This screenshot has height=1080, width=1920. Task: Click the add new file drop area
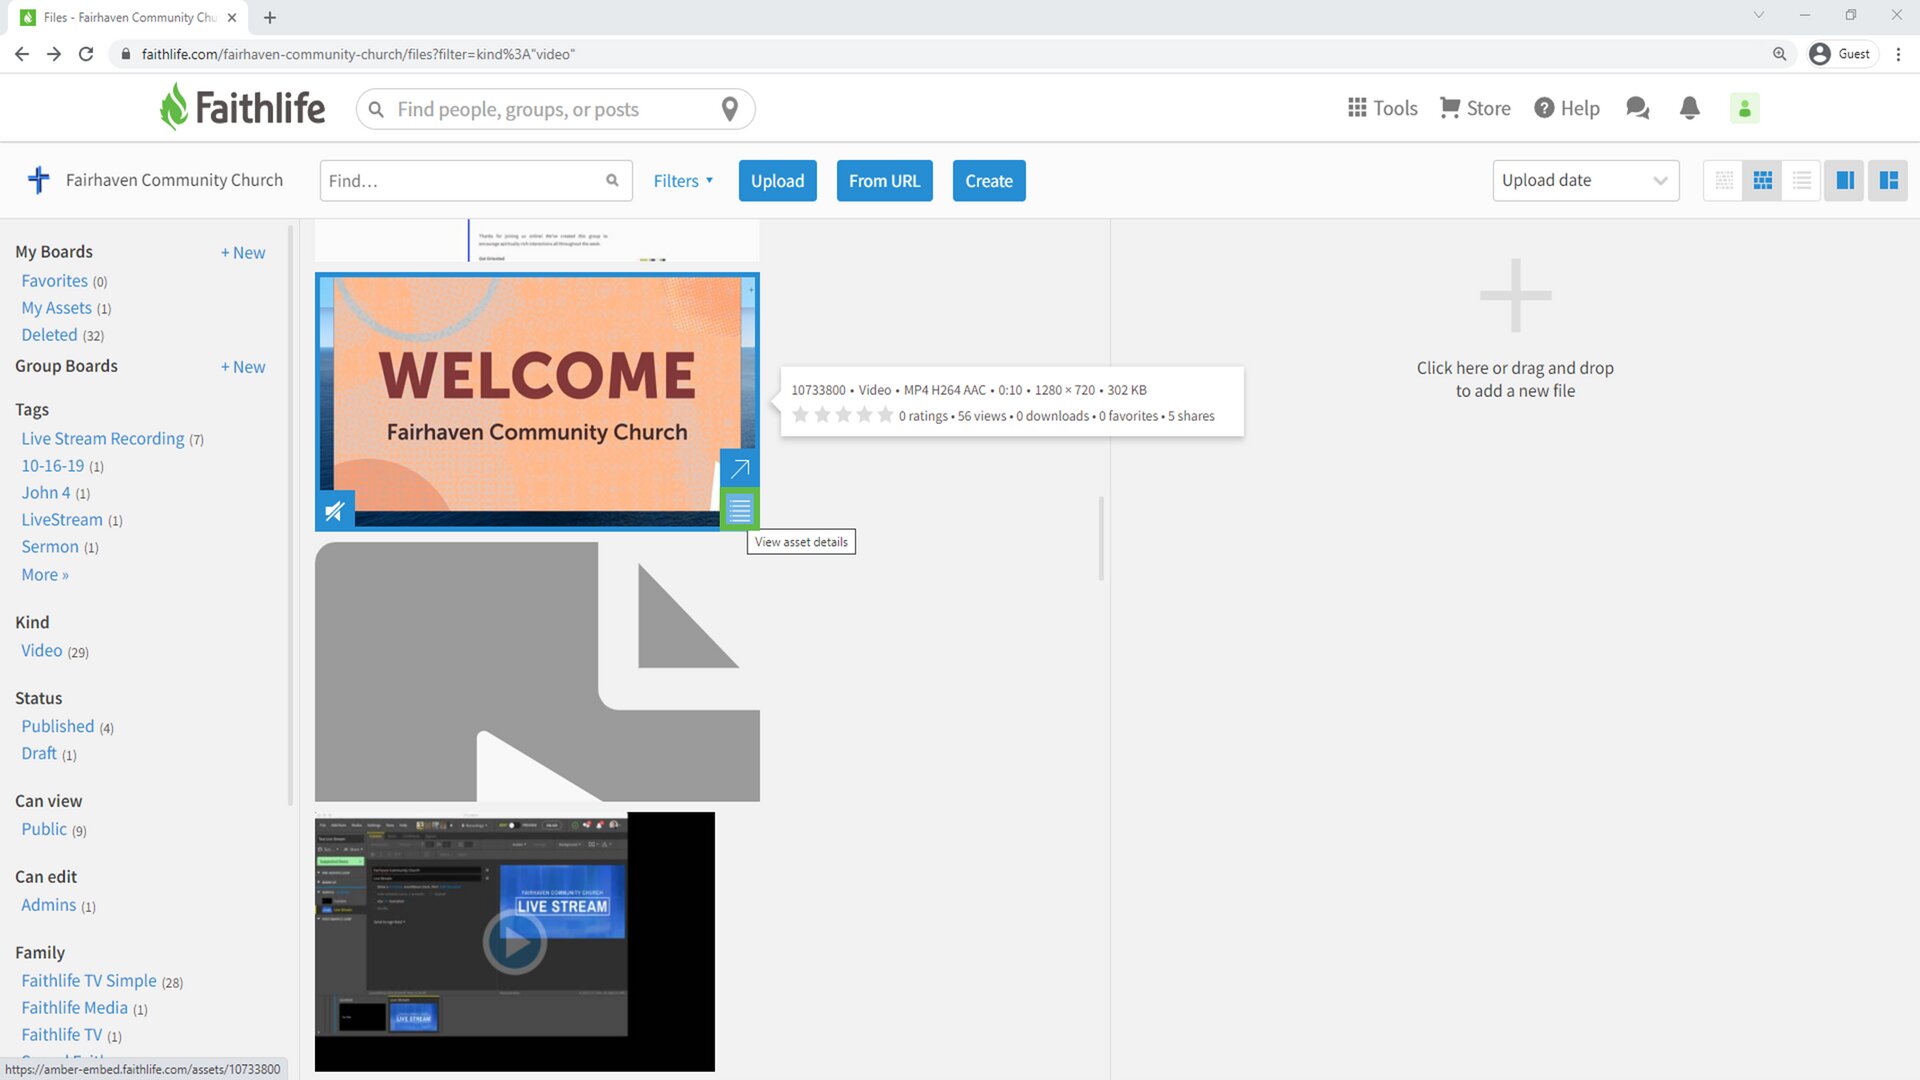[x=1515, y=330]
